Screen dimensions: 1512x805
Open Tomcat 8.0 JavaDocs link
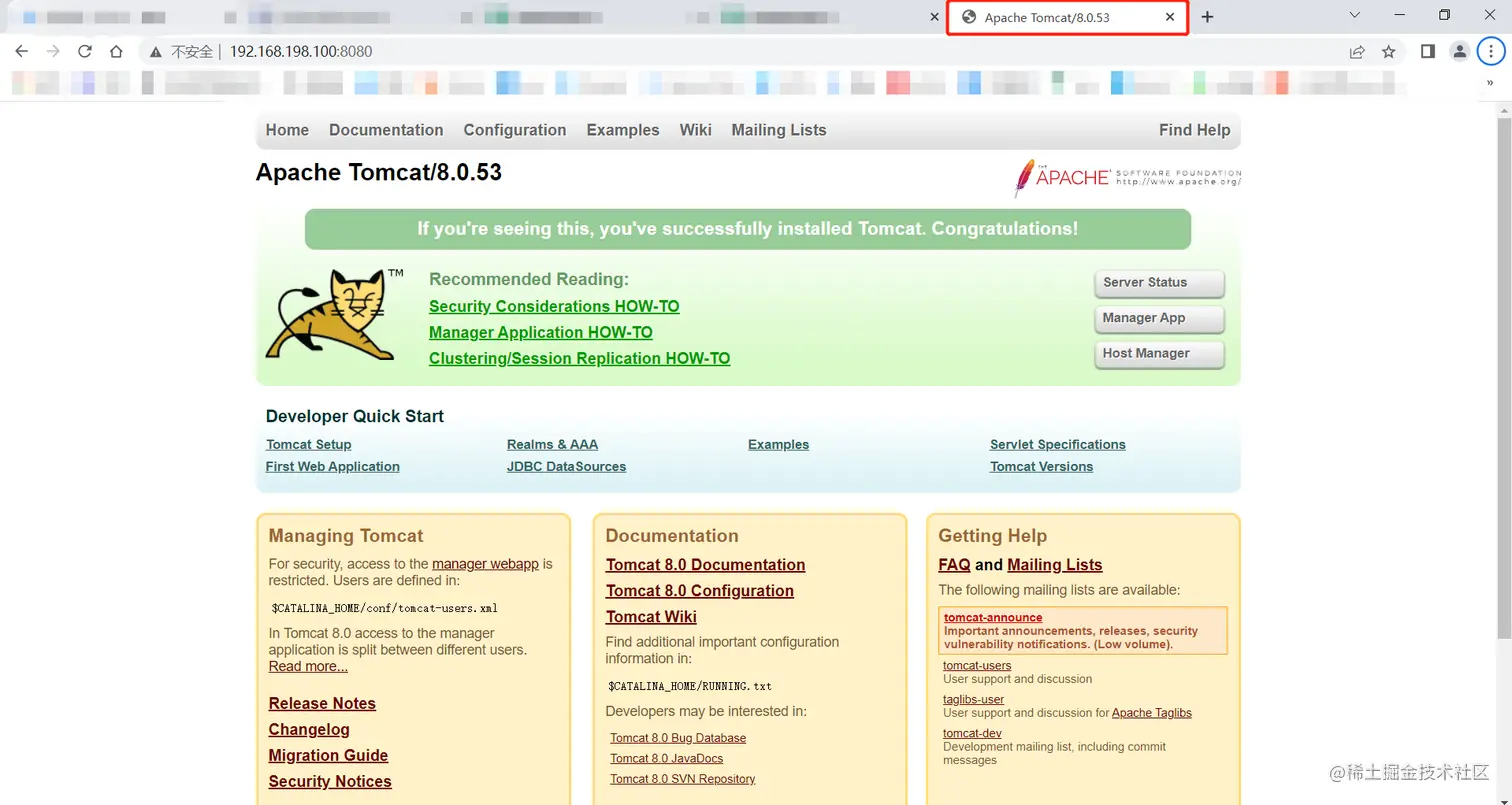[666, 758]
